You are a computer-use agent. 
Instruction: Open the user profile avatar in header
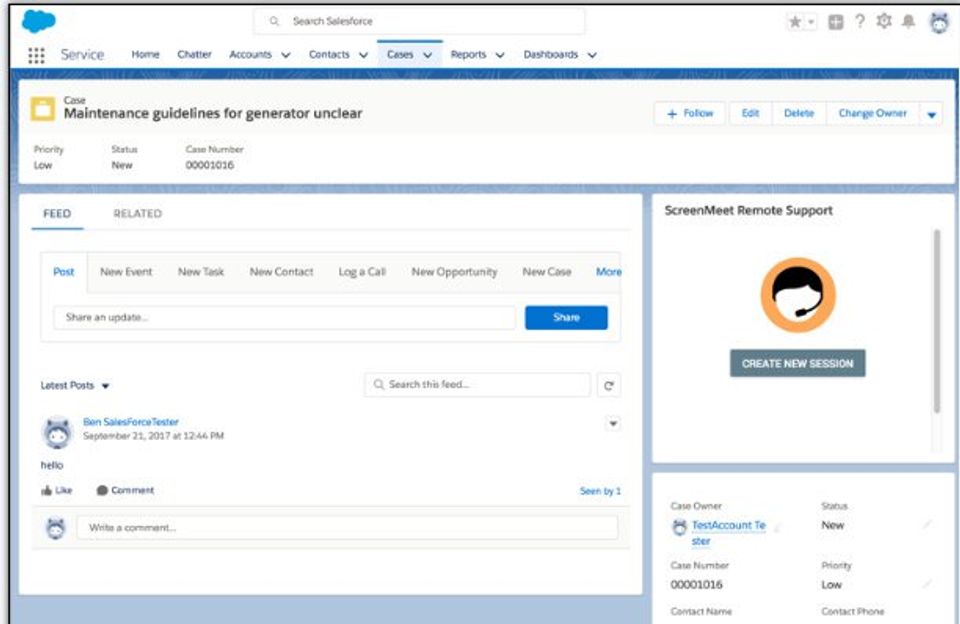[x=939, y=23]
